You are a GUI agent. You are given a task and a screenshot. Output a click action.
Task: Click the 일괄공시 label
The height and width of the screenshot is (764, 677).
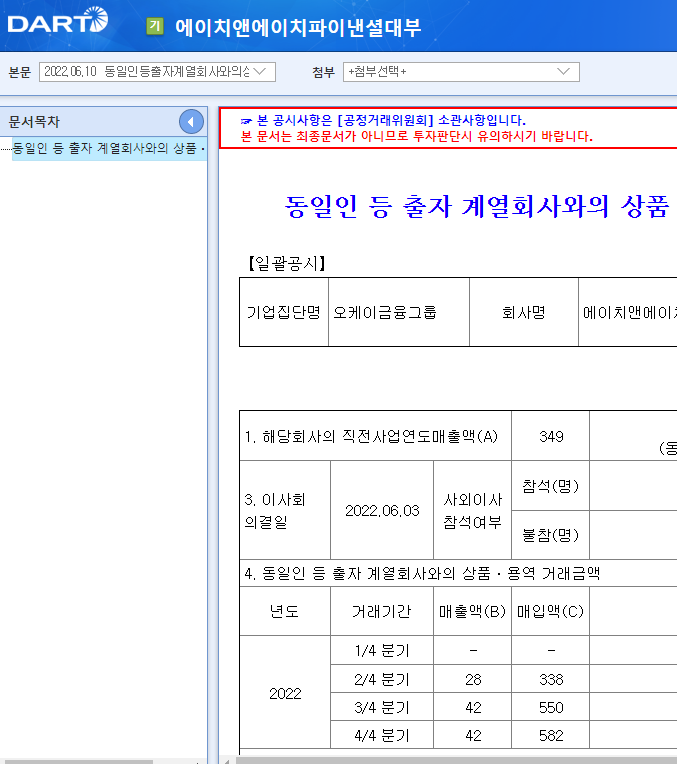tap(287, 264)
